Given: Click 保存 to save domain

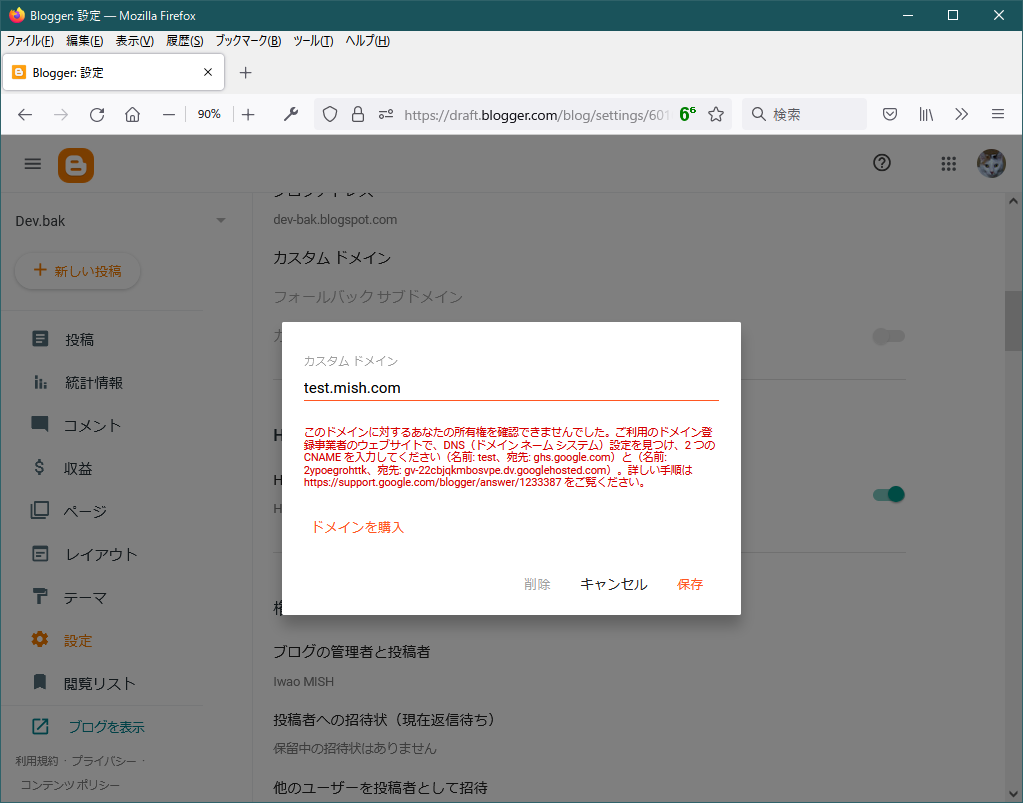Looking at the screenshot, I should [x=690, y=584].
